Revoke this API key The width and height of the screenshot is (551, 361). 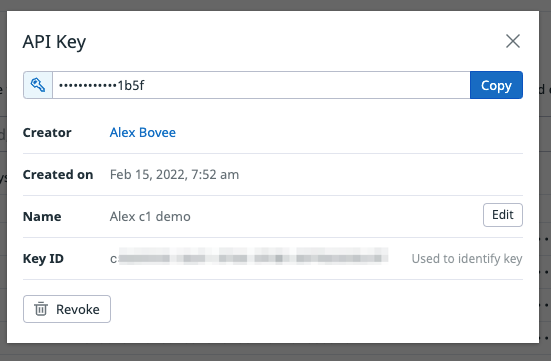tap(67, 309)
